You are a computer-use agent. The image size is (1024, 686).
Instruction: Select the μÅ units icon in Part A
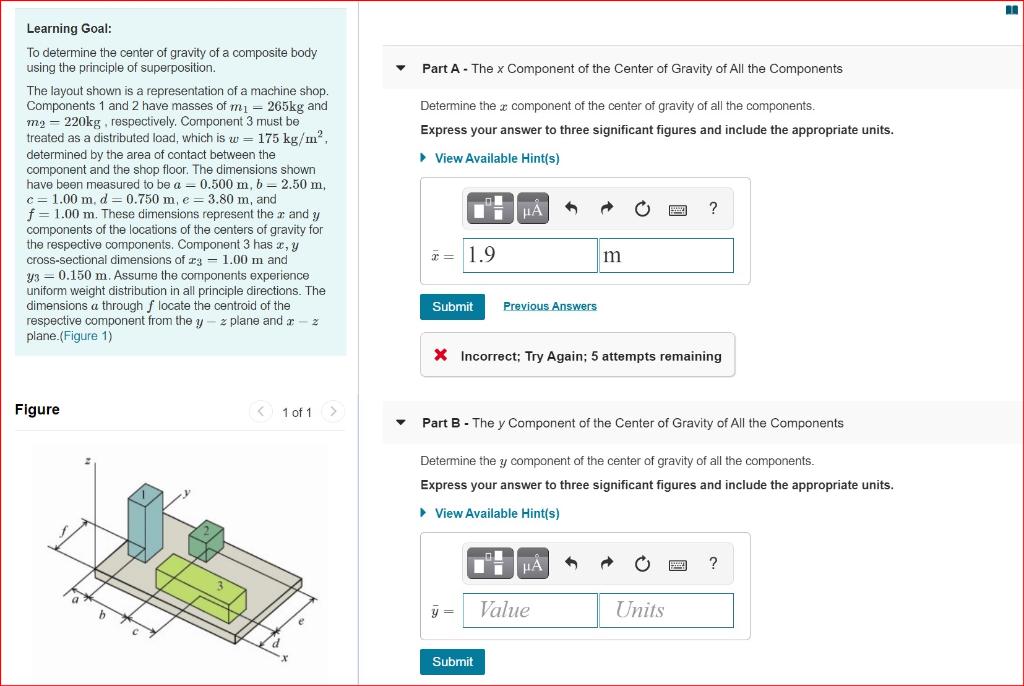531,208
